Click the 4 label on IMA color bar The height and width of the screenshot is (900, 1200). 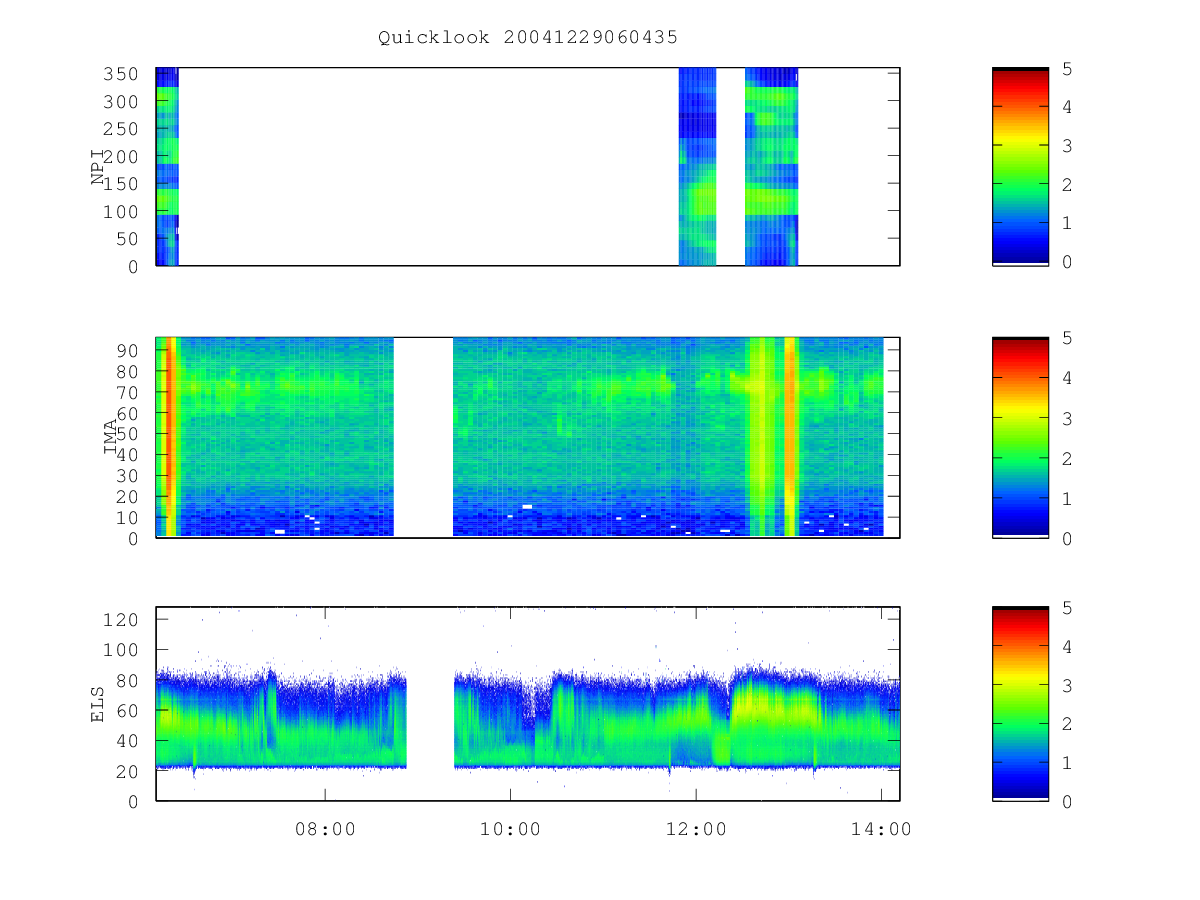pyautogui.click(x=1065, y=378)
